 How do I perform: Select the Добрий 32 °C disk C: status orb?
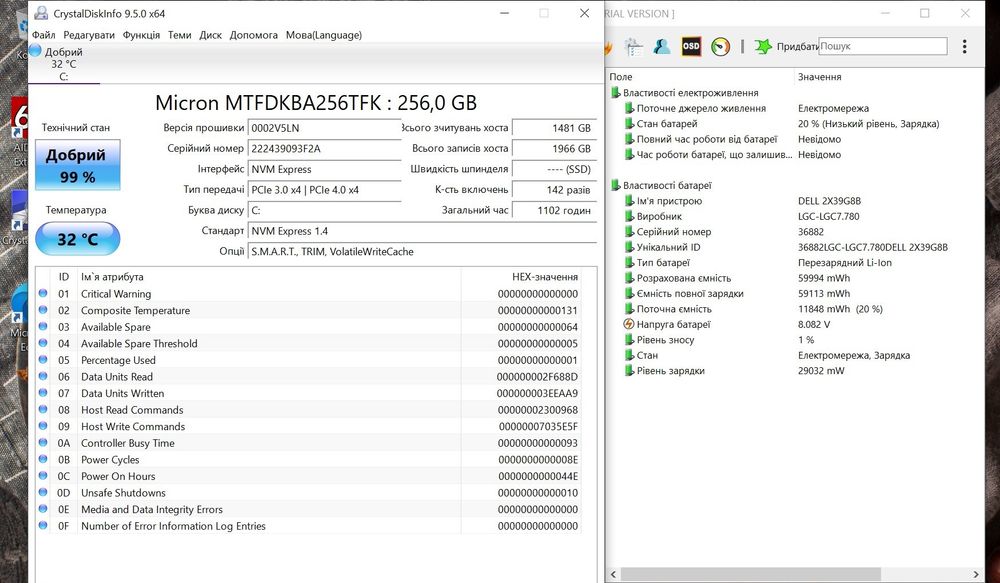point(35,50)
